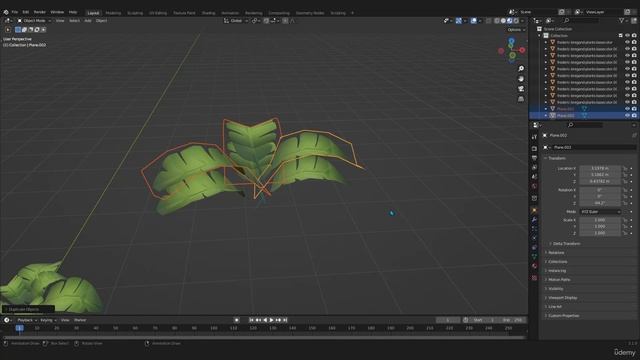The height and width of the screenshot is (360, 640).
Task: Click the Rotation Z value field
Action: click(x=600, y=203)
